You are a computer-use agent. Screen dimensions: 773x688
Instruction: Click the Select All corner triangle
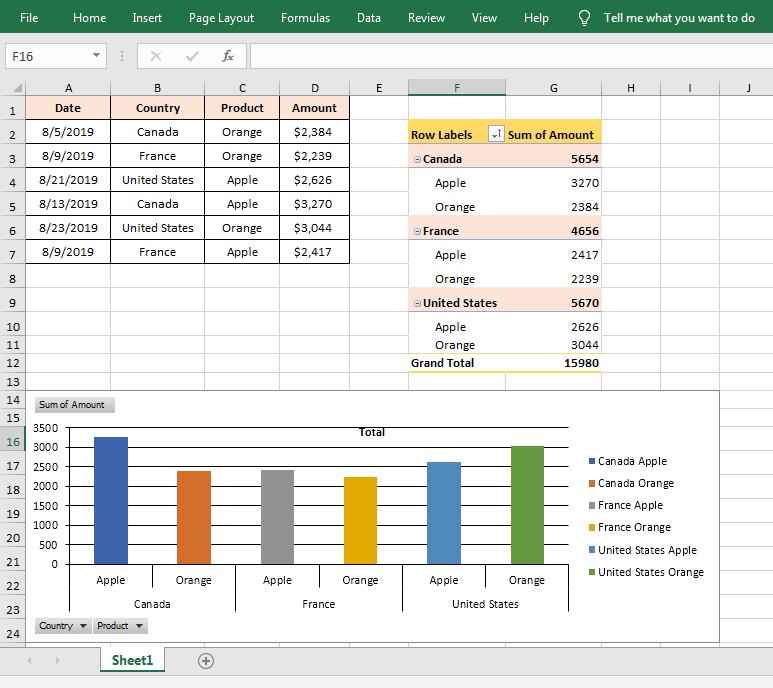17,88
